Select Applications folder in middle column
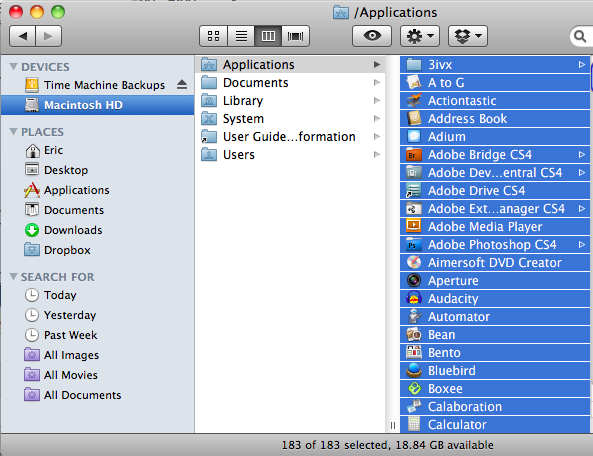 pos(290,65)
